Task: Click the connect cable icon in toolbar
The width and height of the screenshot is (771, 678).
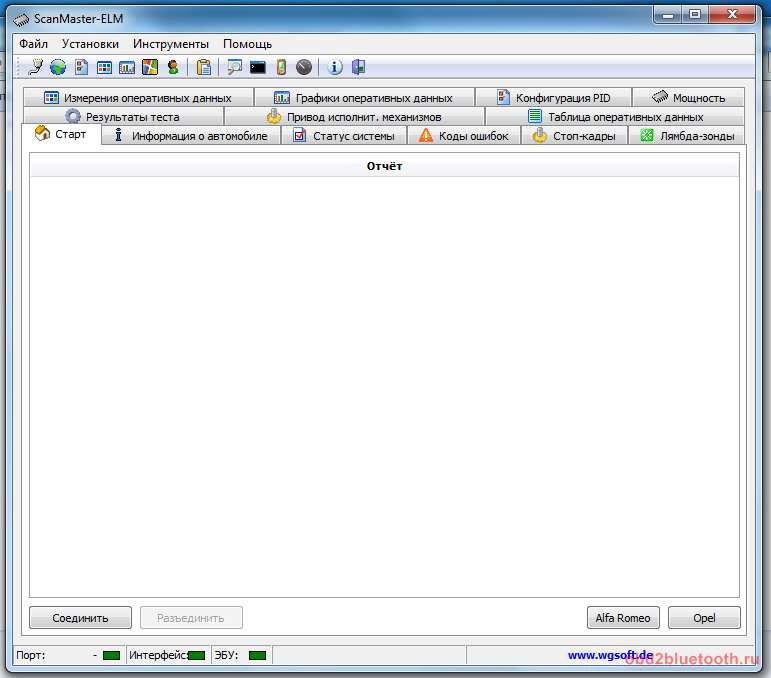Action: coord(35,68)
